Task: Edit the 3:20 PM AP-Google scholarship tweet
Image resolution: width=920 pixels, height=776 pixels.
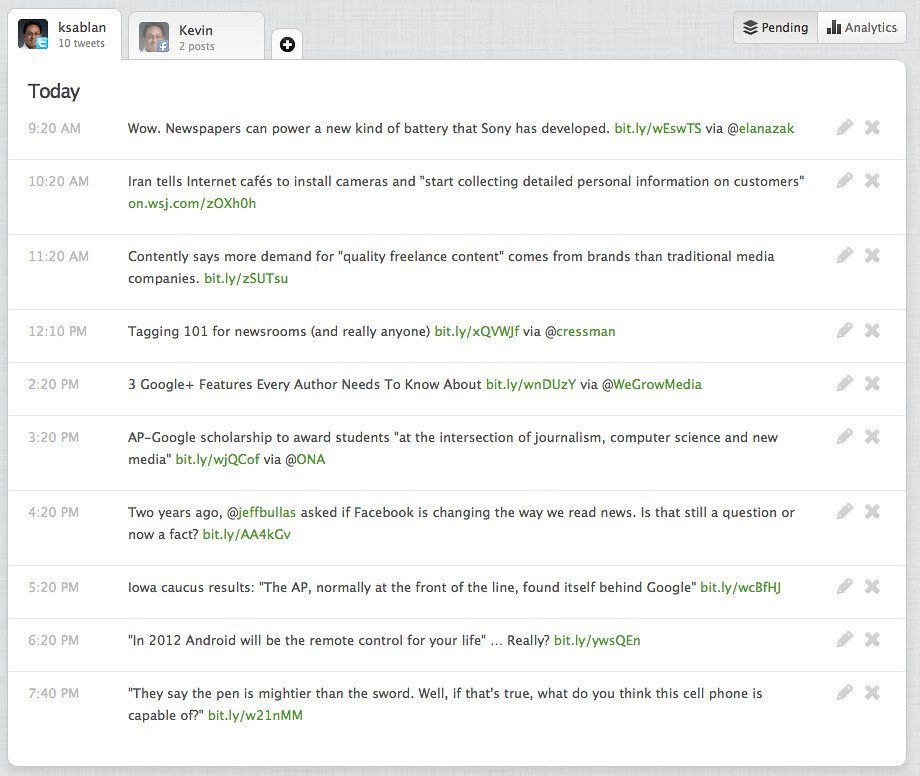Action: coord(844,436)
